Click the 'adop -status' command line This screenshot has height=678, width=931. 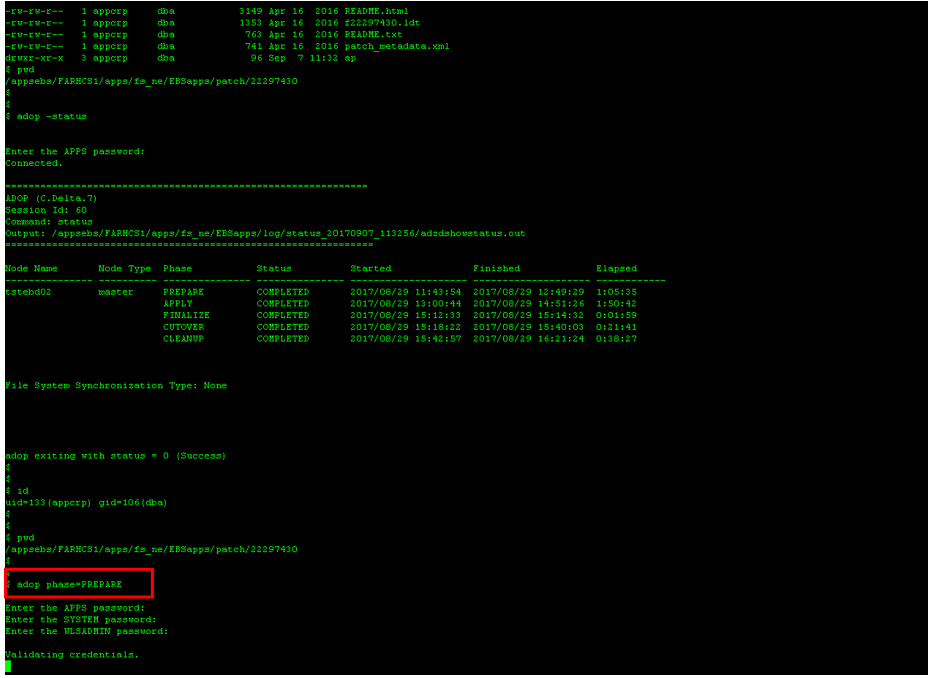click(x=46, y=116)
